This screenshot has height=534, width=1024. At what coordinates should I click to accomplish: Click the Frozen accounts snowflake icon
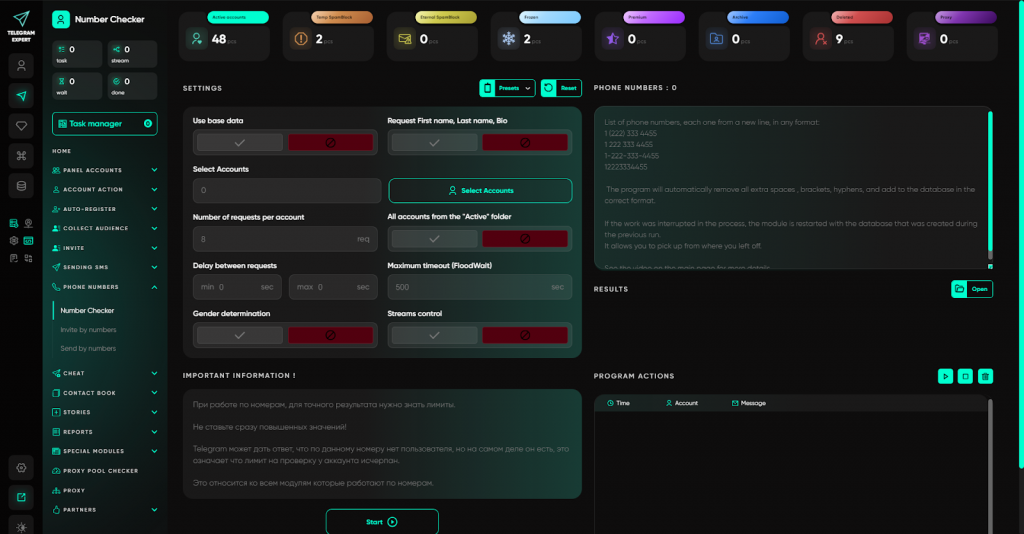pyautogui.click(x=509, y=39)
